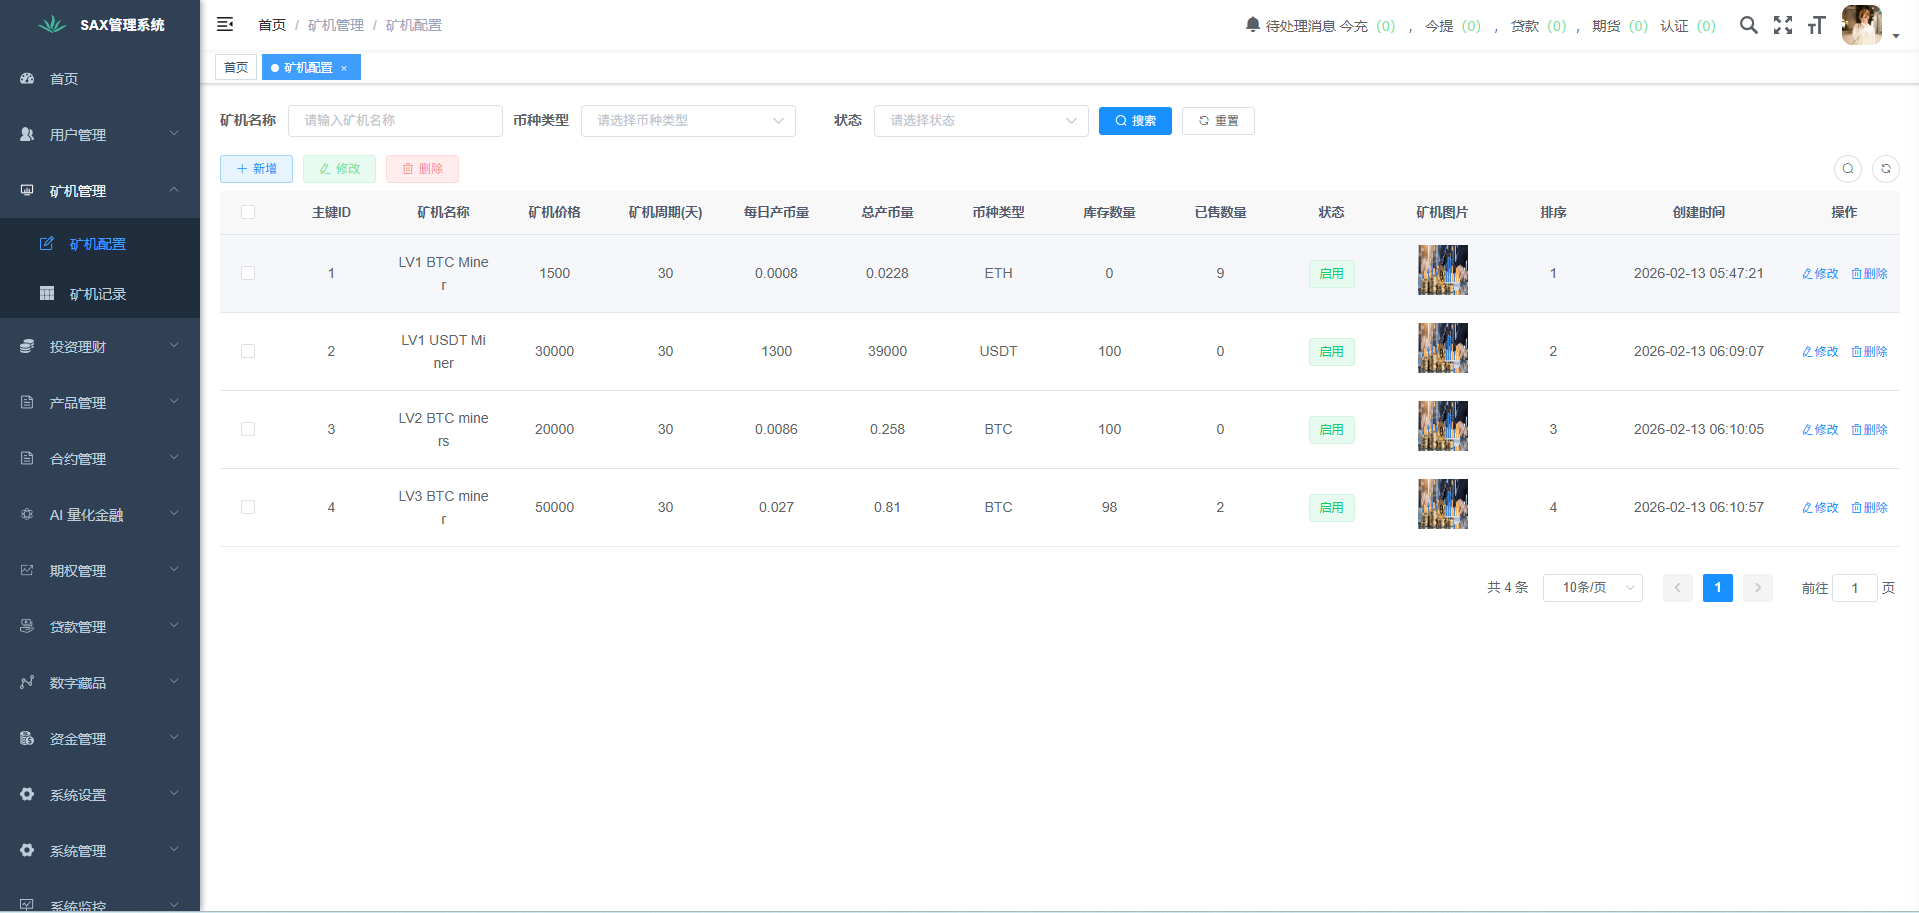
Task: Toggle fullscreen mode icon
Action: click(x=1783, y=25)
